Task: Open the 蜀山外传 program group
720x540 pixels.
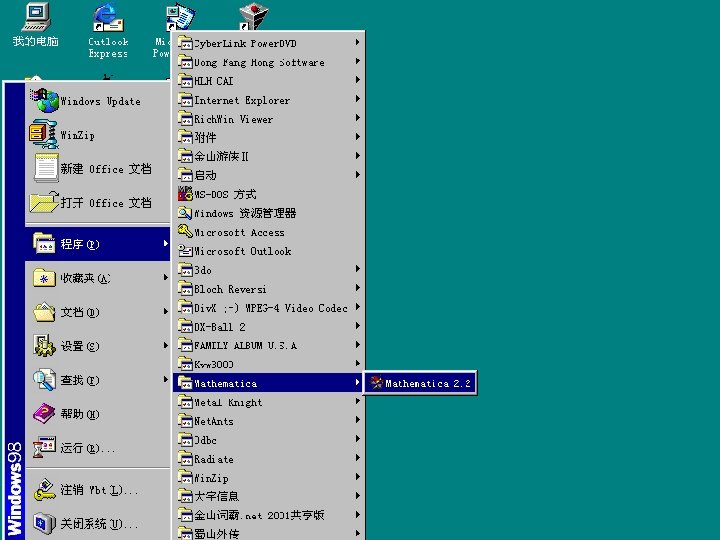Action: pyautogui.click(x=269, y=533)
